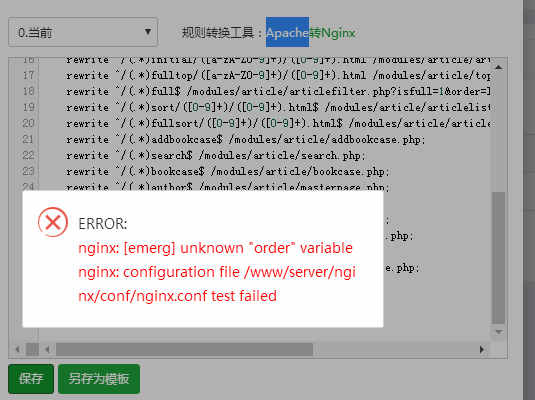Click the error message text about order variable
The image size is (535, 400).
215,248
